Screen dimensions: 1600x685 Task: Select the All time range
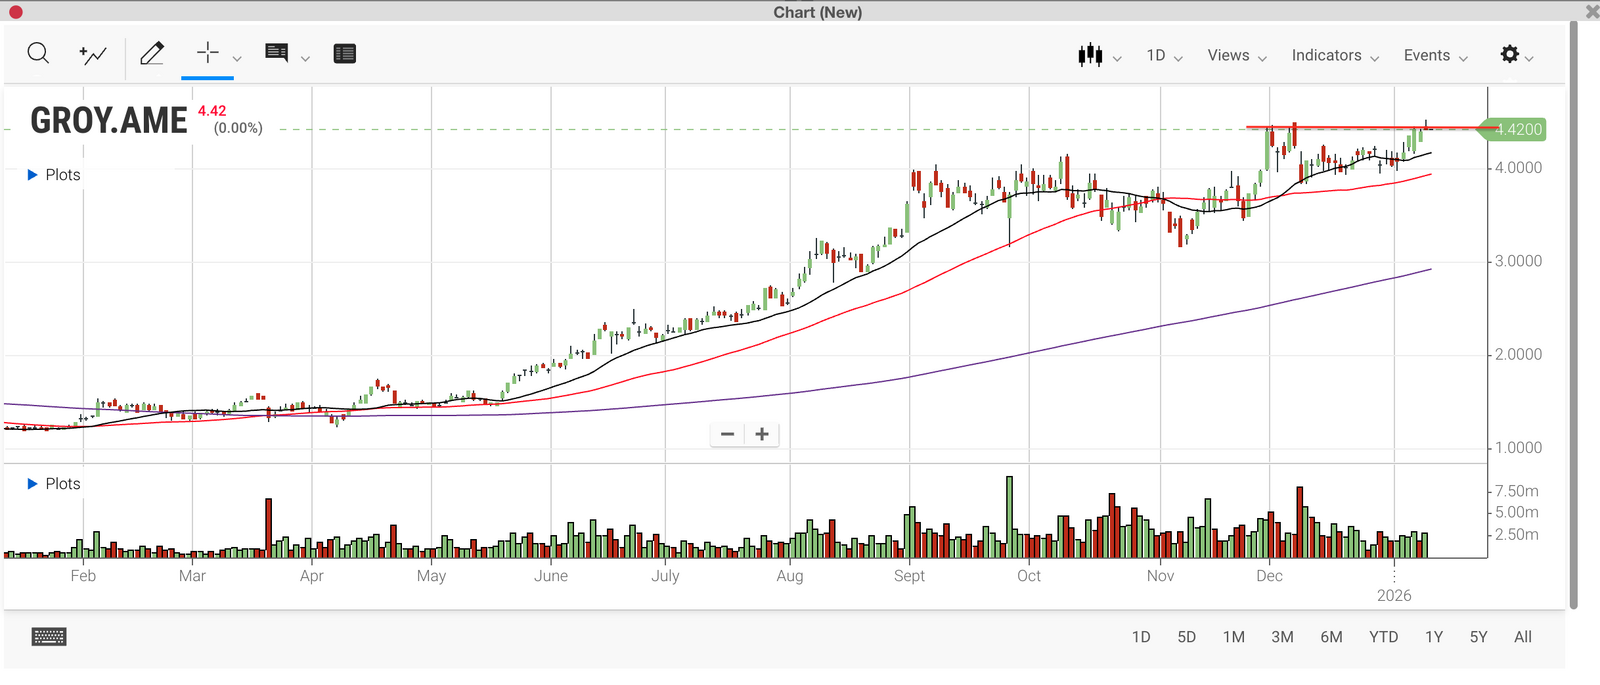click(1523, 637)
